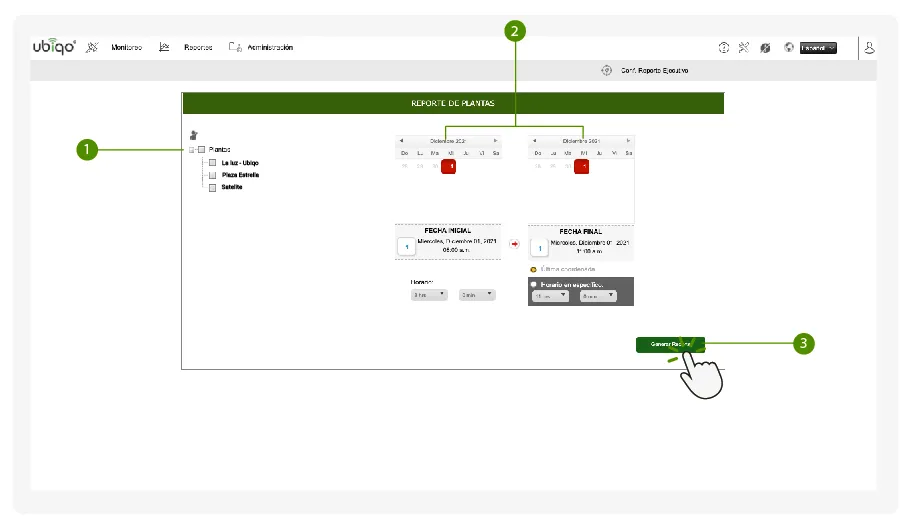Image resolution: width=912 pixels, height=523 pixels.
Task: Click the globe language icon
Action: coord(789,47)
